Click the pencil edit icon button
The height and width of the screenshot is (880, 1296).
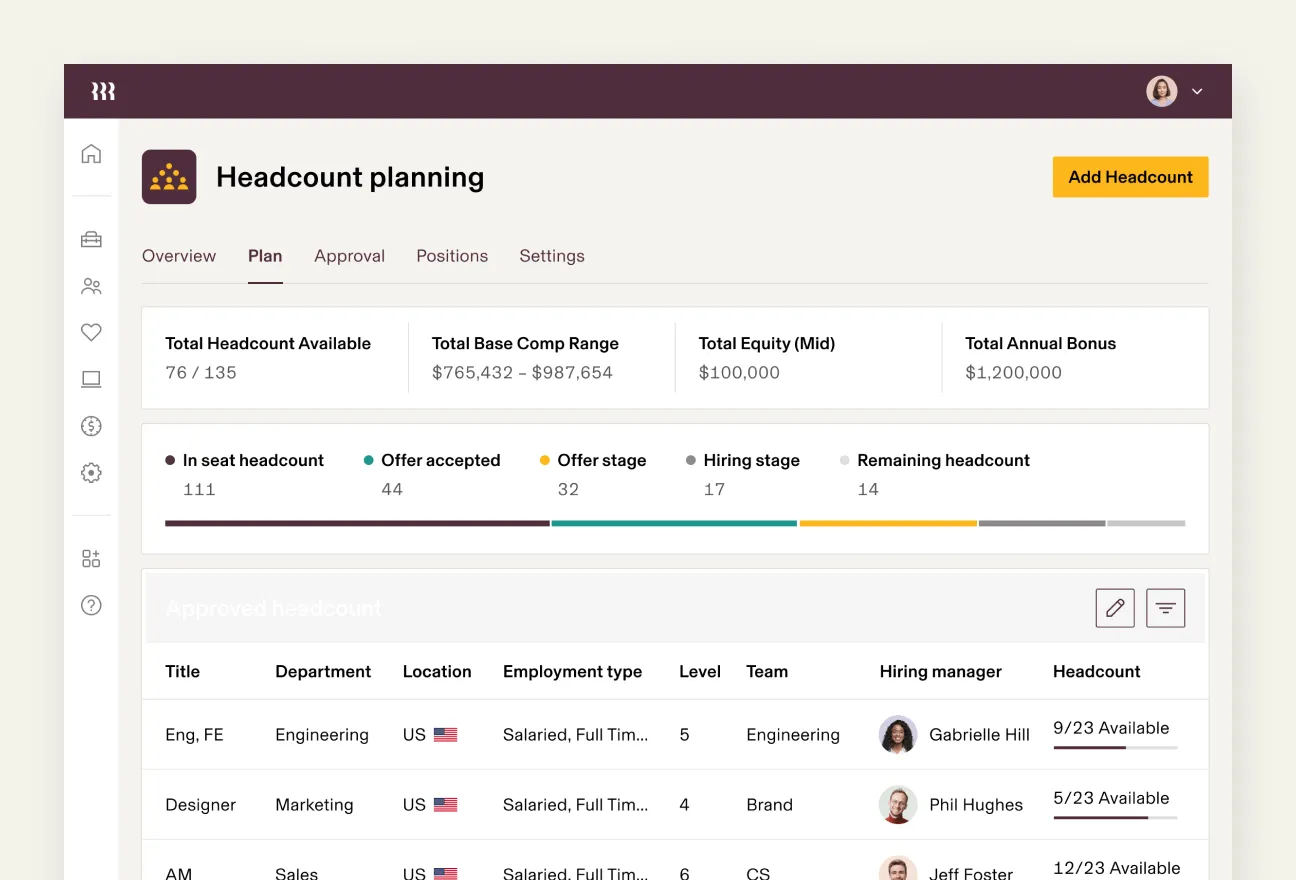click(x=1115, y=608)
